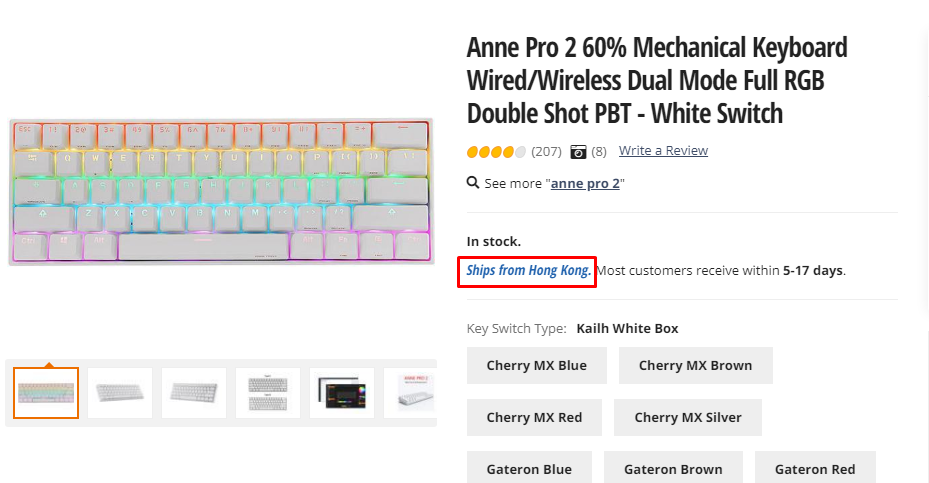The width and height of the screenshot is (929, 483).
Task: Choose the Gateron Blue switch
Action: click(529, 469)
